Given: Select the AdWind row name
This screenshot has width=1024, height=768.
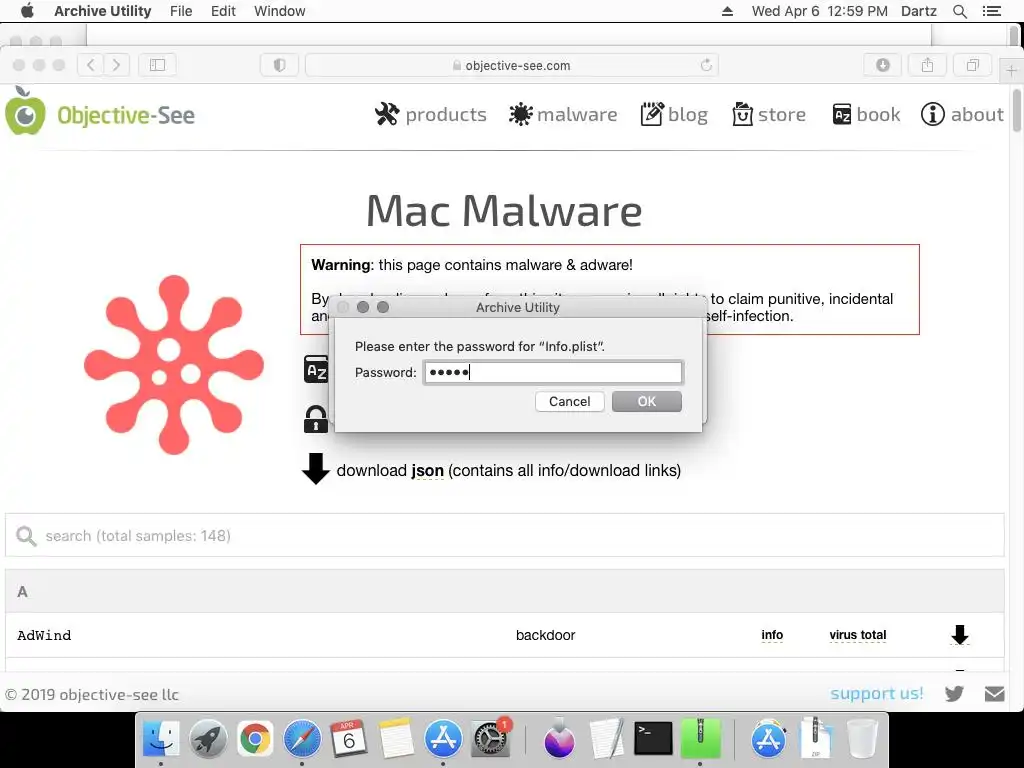Looking at the screenshot, I should [44, 635].
